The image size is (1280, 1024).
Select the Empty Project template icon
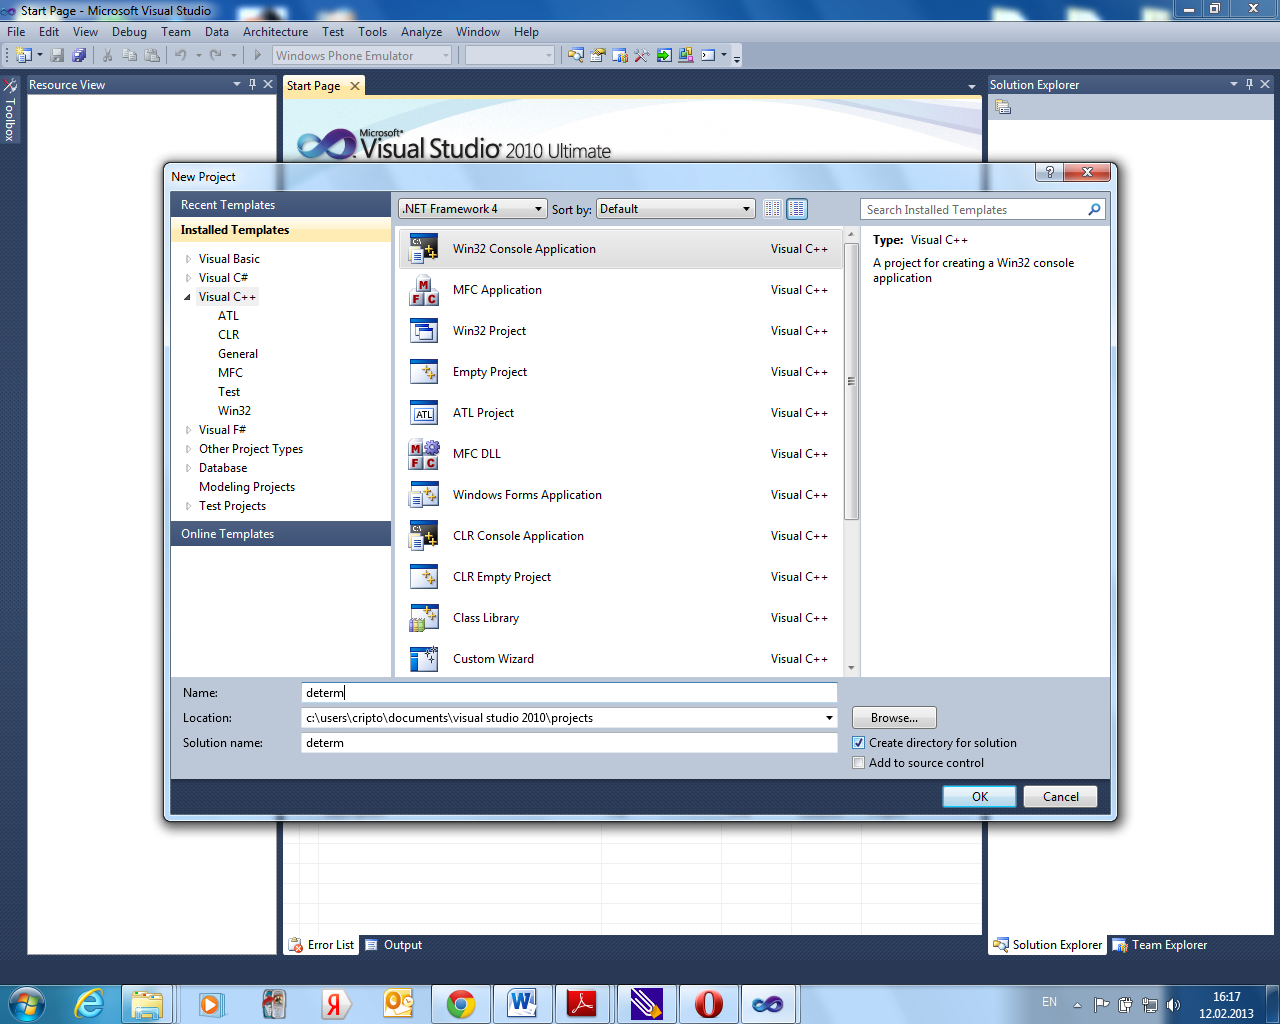[x=424, y=372]
